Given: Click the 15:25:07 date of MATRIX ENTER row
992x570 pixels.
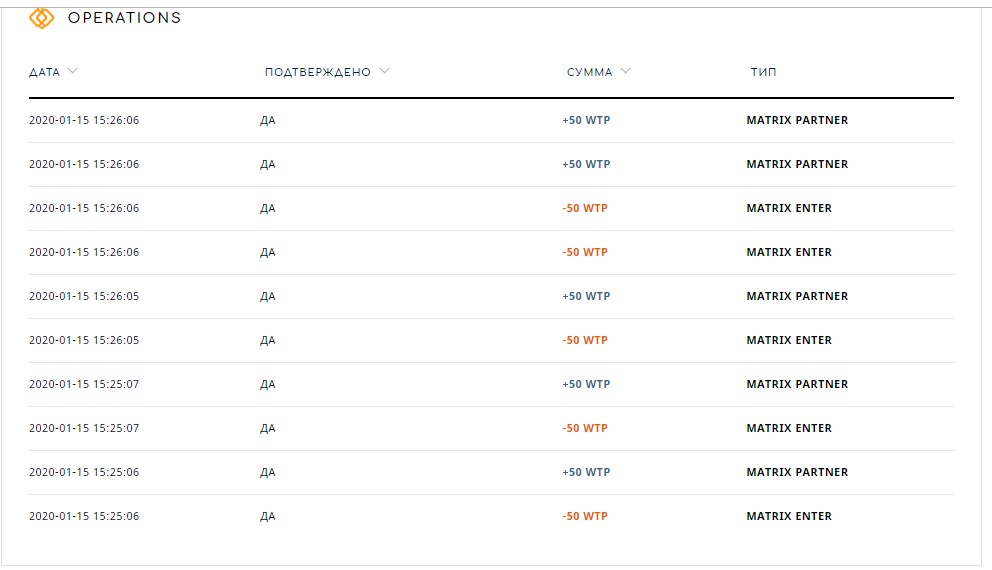Looking at the screenshot, I should [x=84, y=428].
